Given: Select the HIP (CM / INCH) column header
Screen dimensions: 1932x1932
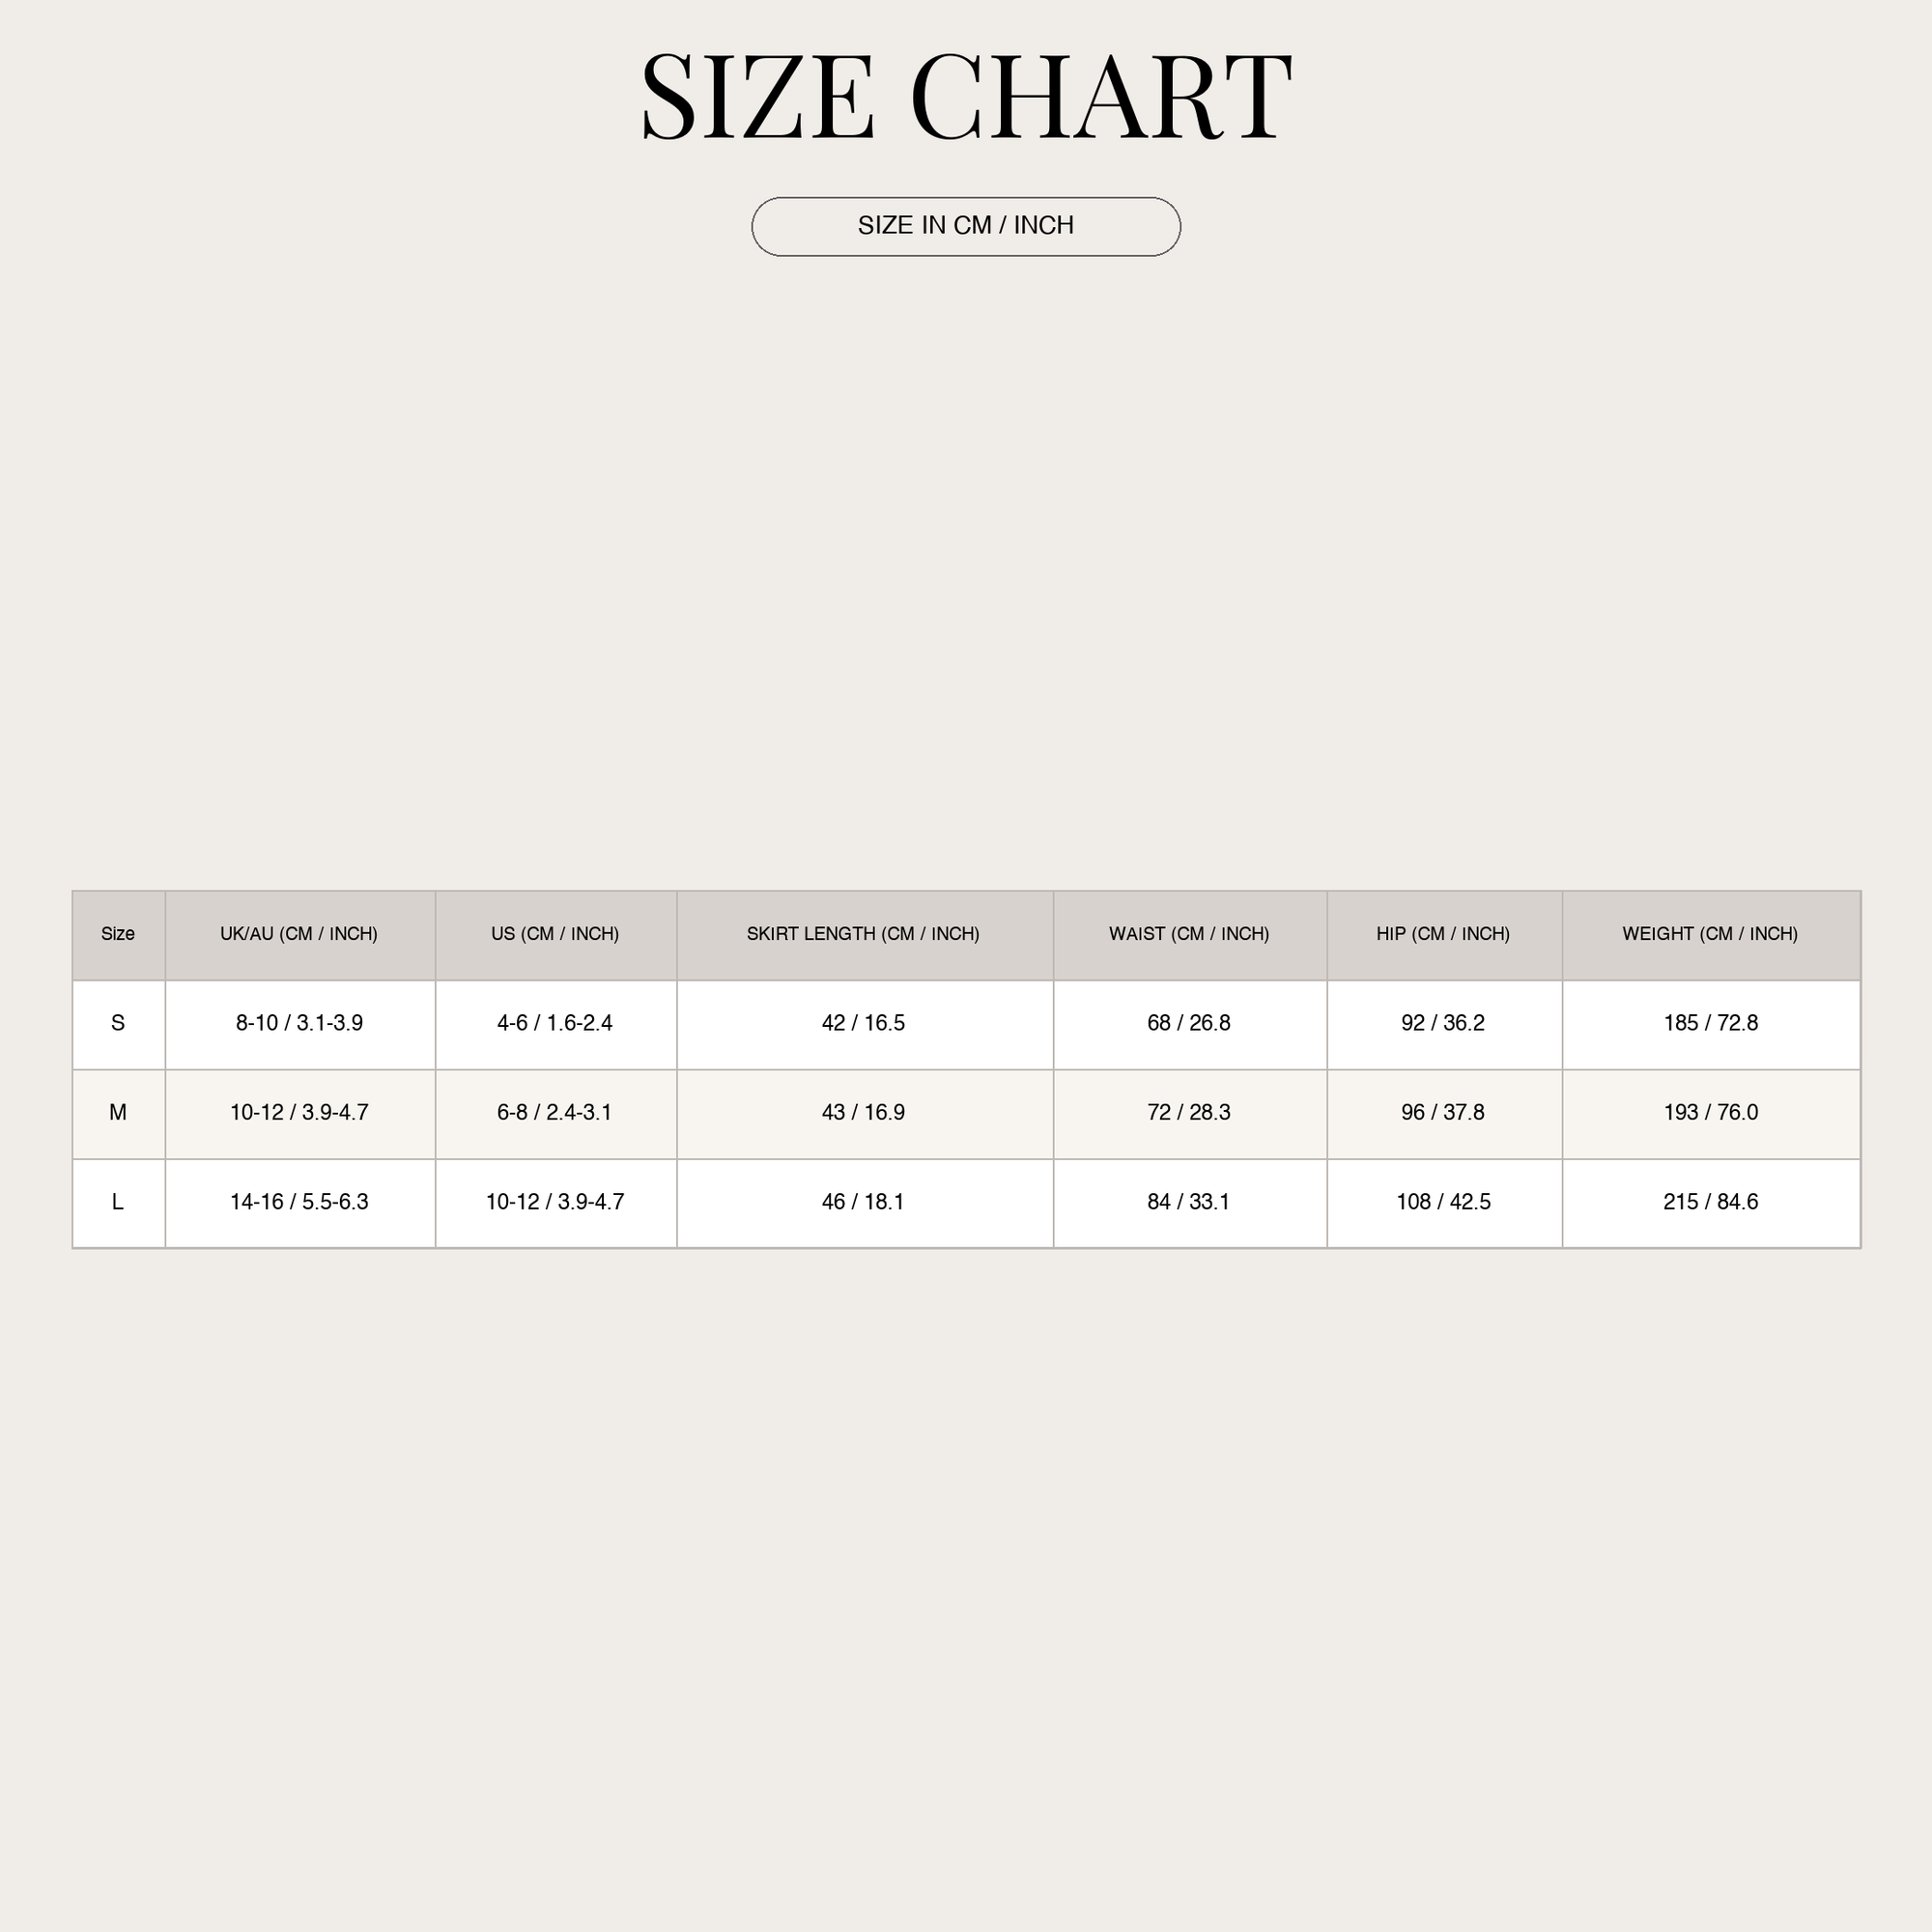Looking at the screenshot, I should point(1444,935).
